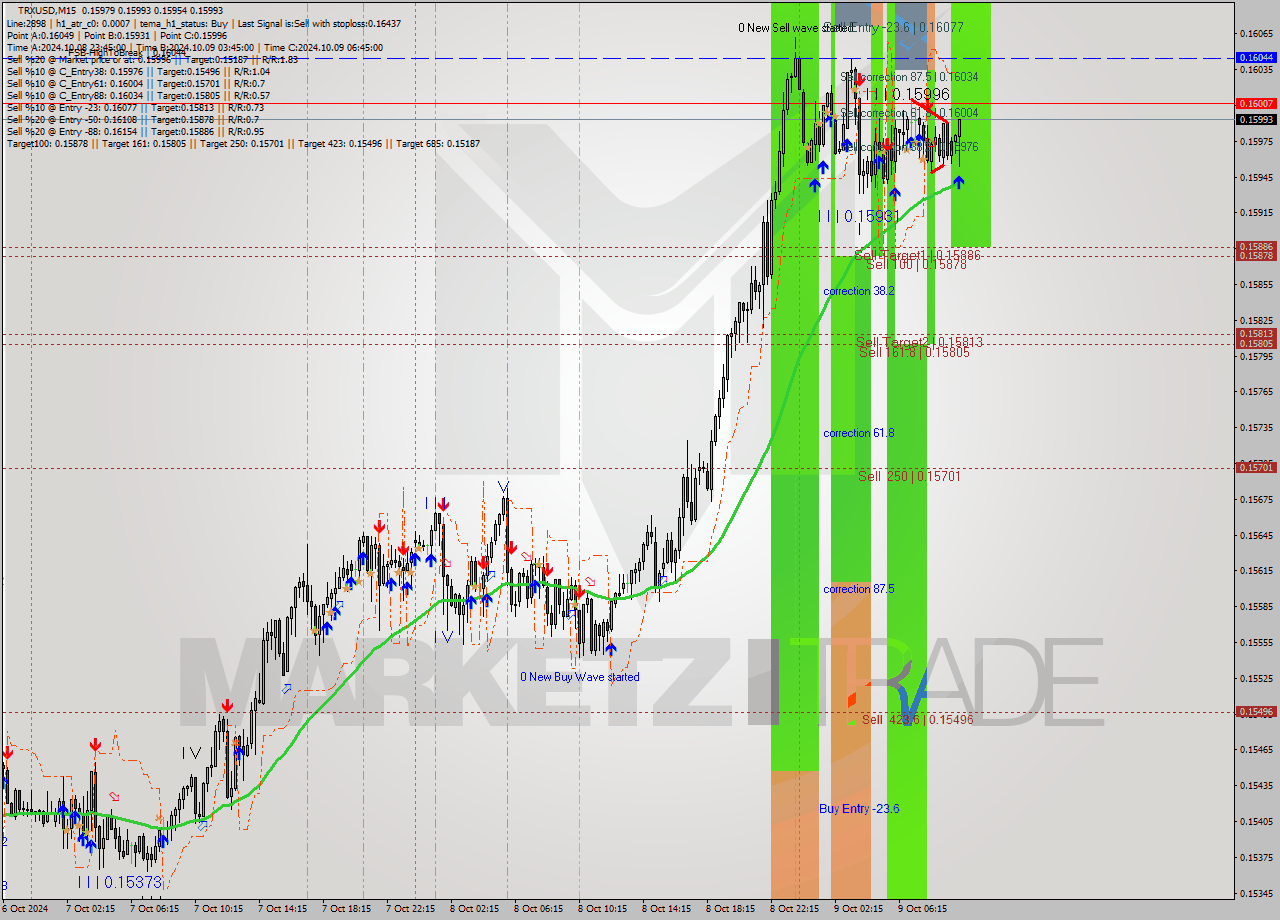Image resolution: width=1280 pixels, height=920 pixels.
Task: Click the 'Buy Entry -23.6' label
Action: coord(859,808)
